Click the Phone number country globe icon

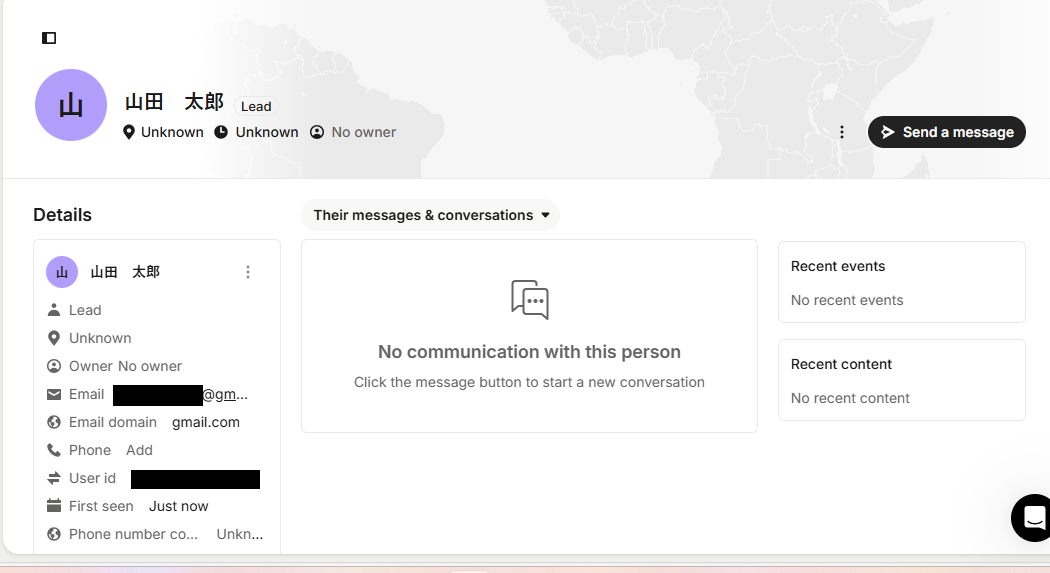coord(54,534)
